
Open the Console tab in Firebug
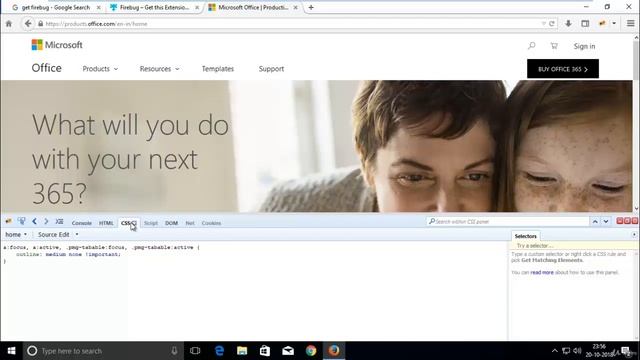82,223
